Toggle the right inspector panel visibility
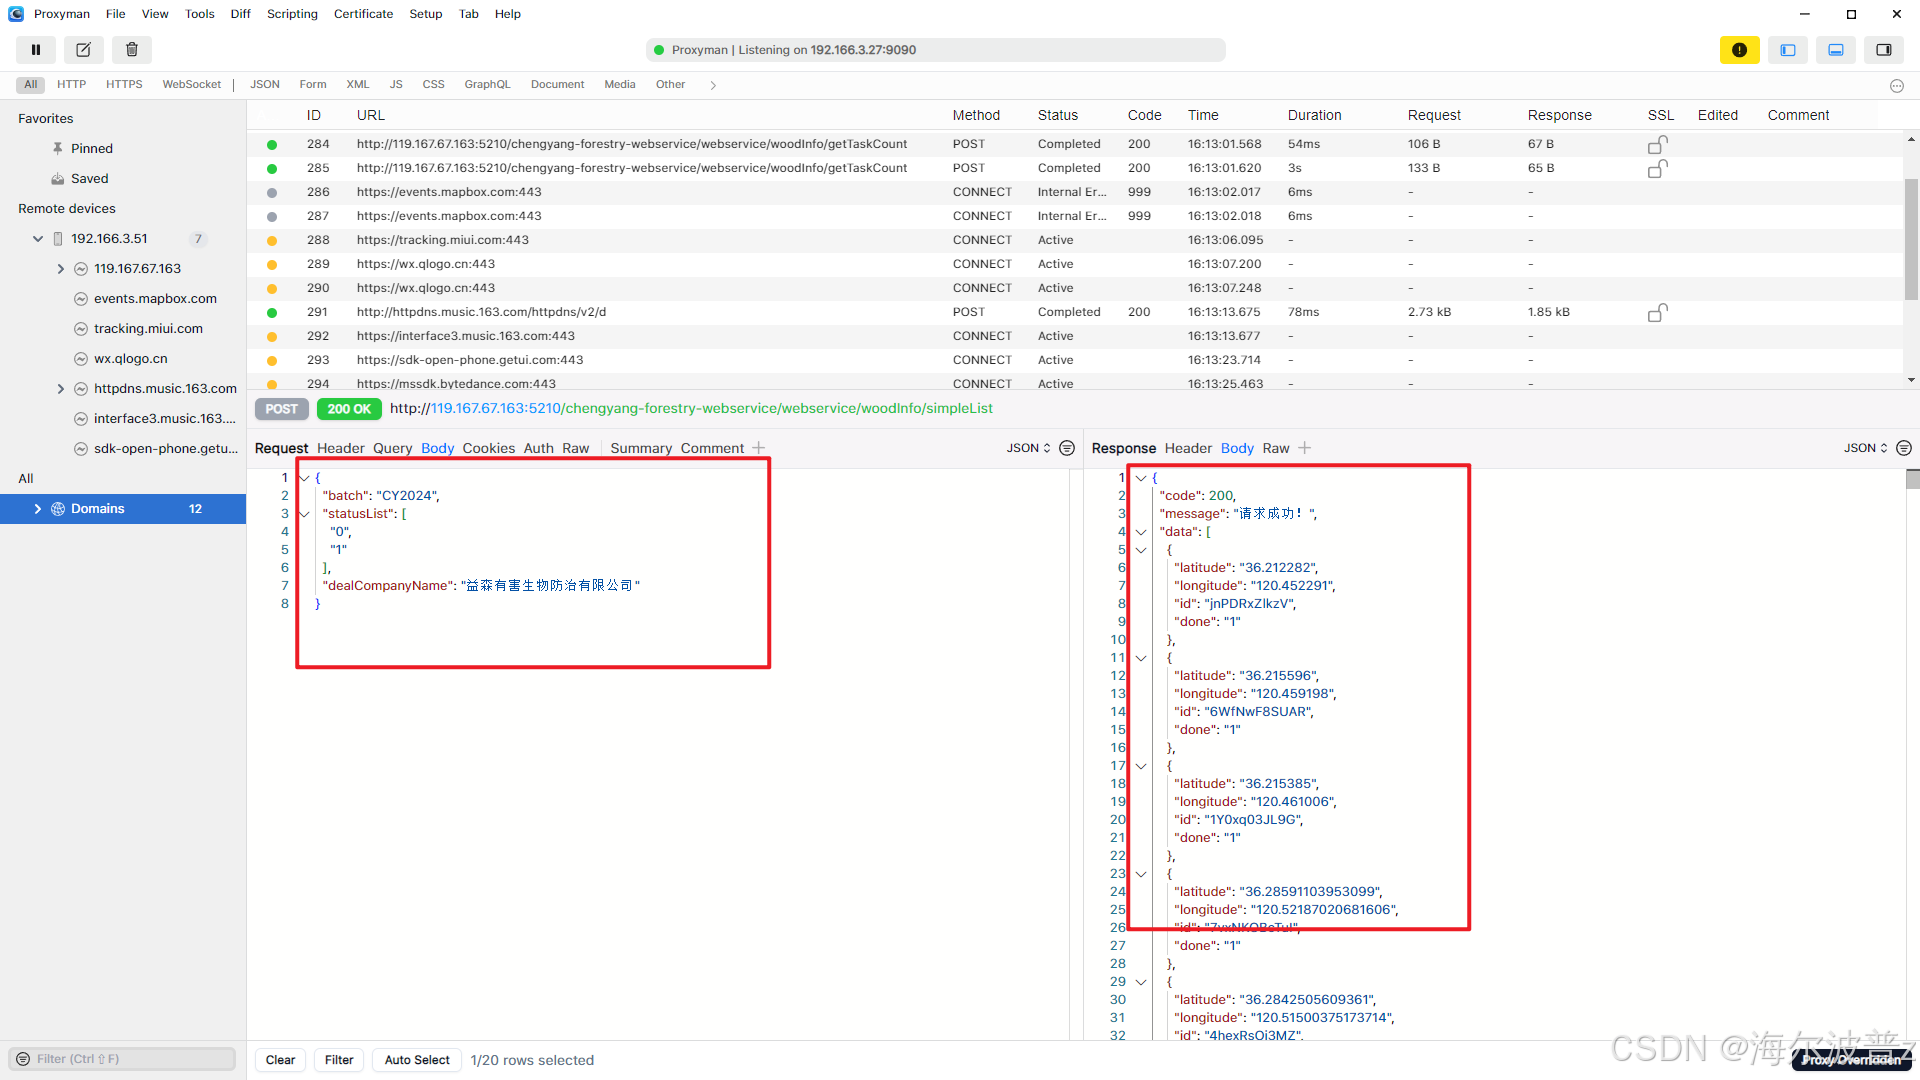This screenshot has width=1920, height=1080. (x=1884, y=49)
